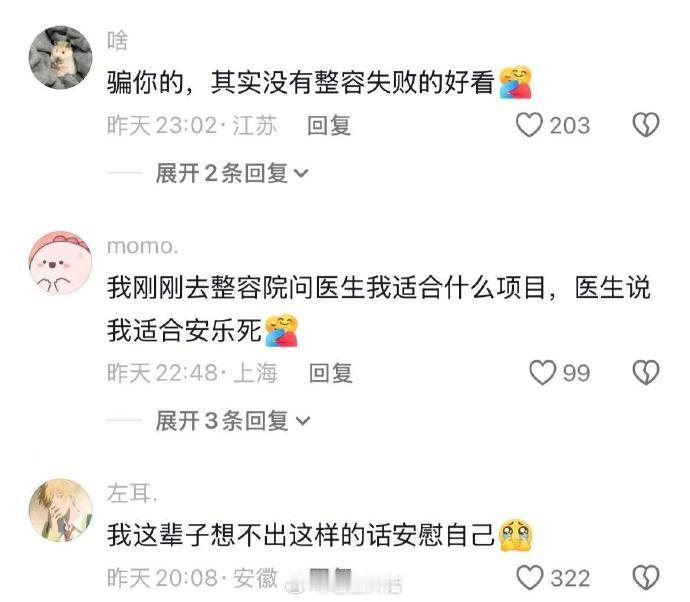Screen dimensions: 690x602
Task: Open 左耳.'s anime profile avatar
Action: pyautogui.click(x=60, y=510)
